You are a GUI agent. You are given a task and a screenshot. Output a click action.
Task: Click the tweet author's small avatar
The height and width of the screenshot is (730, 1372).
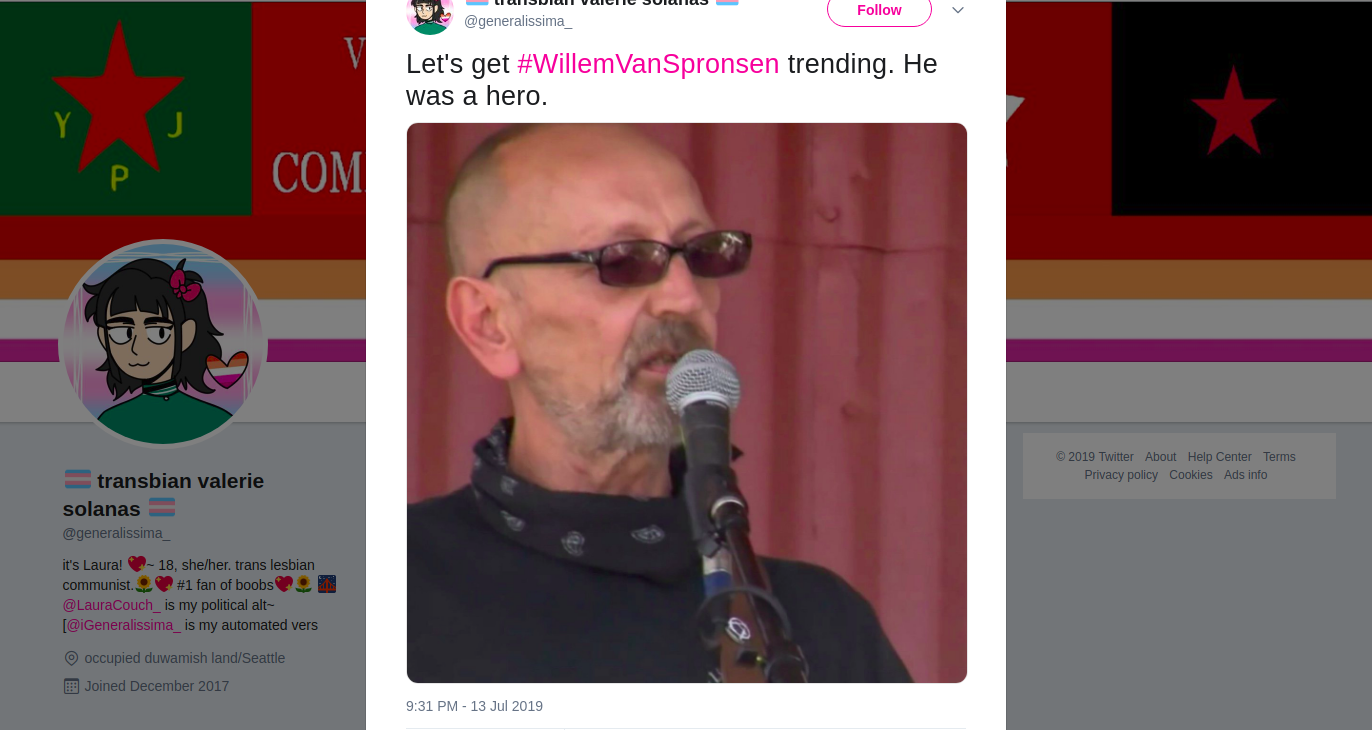[430, 10]
